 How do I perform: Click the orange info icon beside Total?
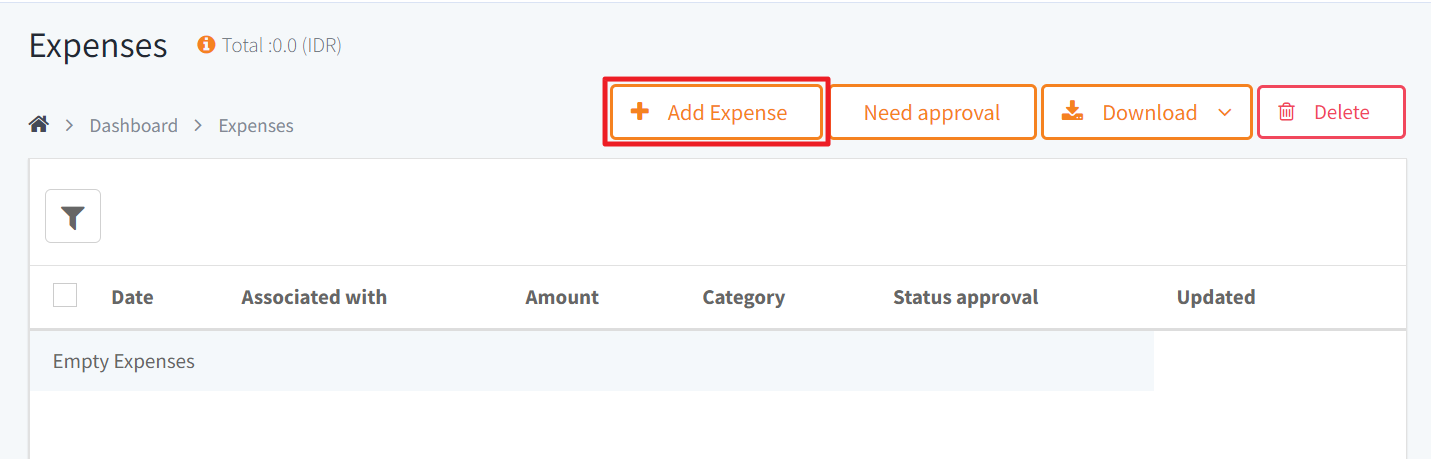click(207, 45)
